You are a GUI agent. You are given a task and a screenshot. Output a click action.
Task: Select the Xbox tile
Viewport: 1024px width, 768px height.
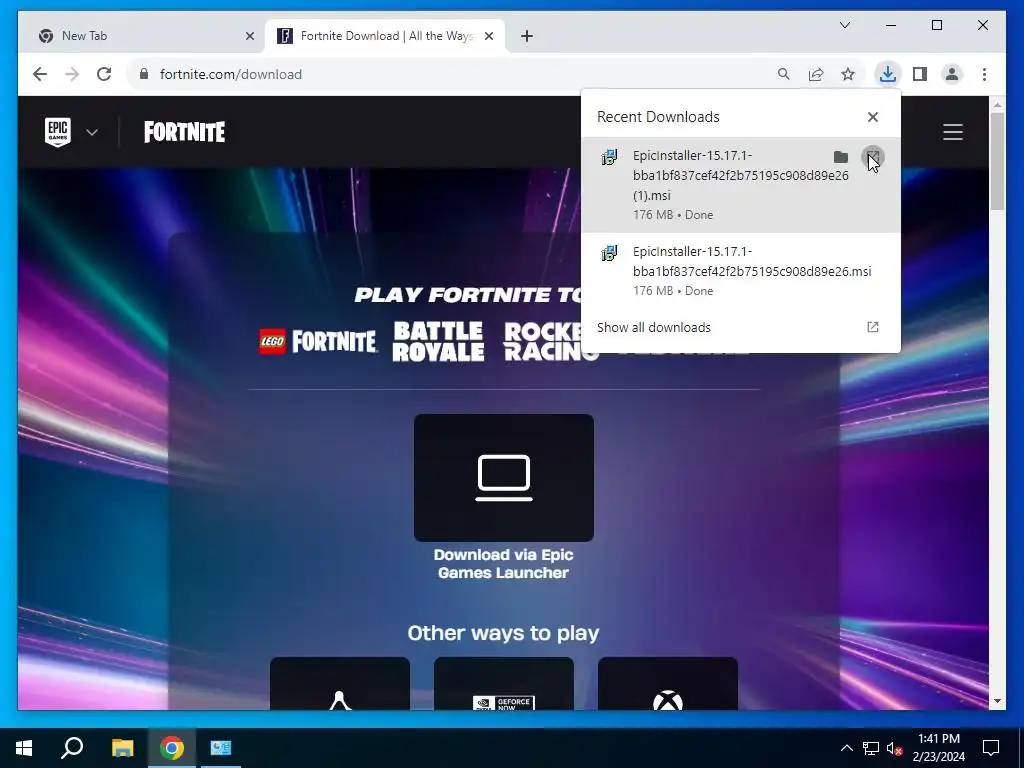[x=667, y=683]
